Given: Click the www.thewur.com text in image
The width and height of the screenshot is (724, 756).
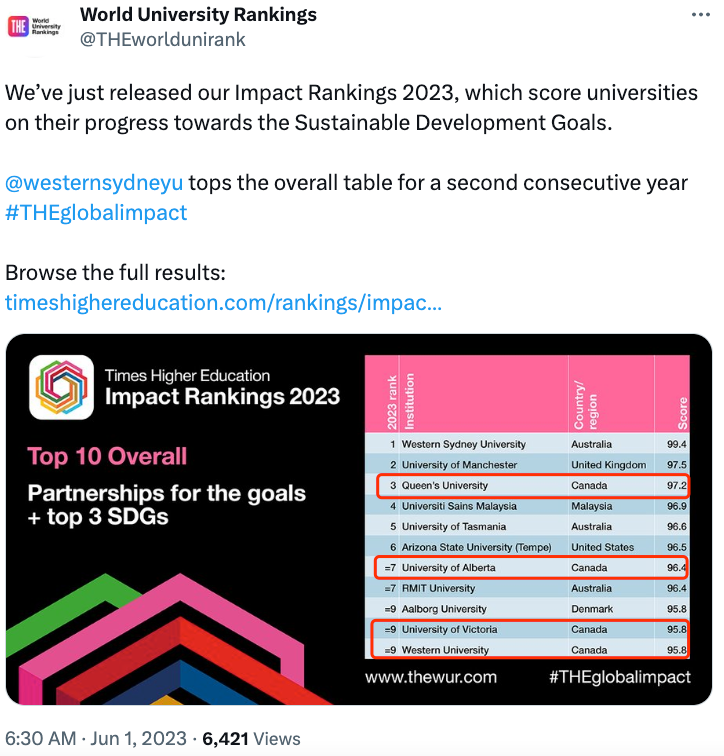Looking at the screenshot, I should pyautogui.click(x=431, y=677).
